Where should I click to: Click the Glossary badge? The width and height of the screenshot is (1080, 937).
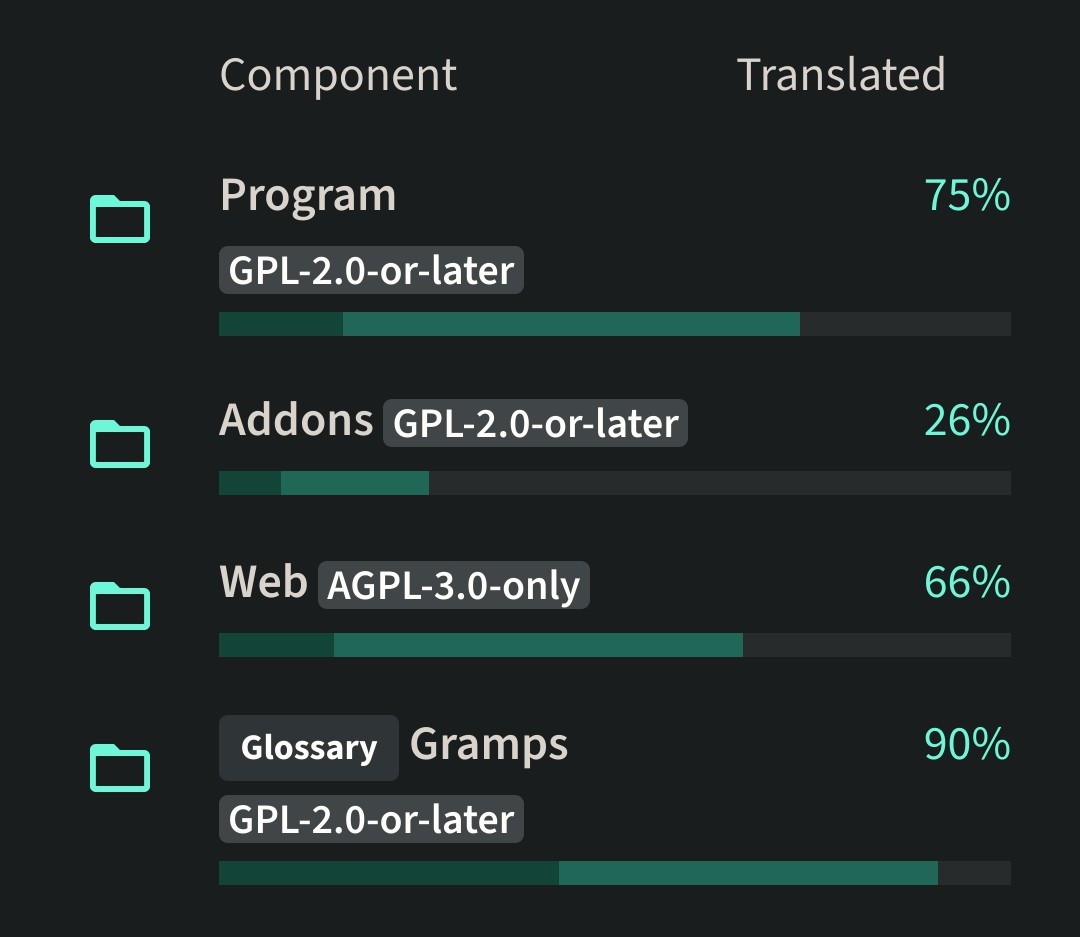click(x=309, y=748)
